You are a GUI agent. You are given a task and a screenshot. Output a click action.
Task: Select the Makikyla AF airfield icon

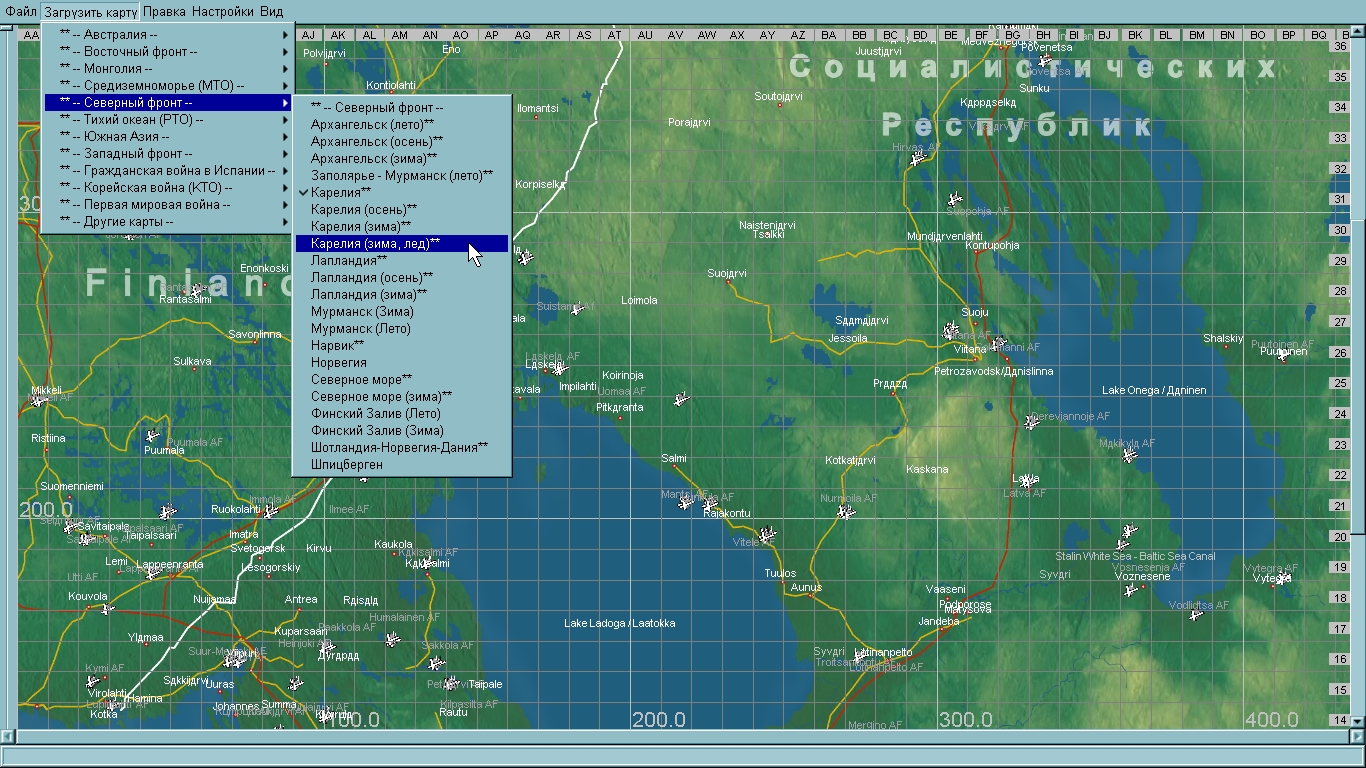coord(1130,455)
